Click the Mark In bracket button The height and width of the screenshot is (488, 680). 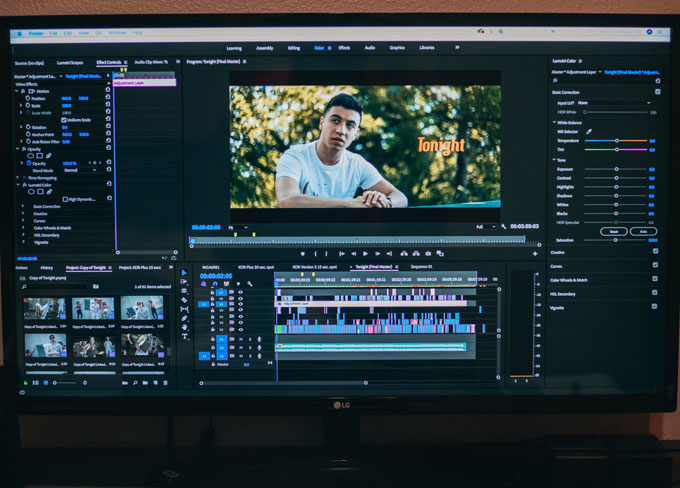(x=315, y=254)
